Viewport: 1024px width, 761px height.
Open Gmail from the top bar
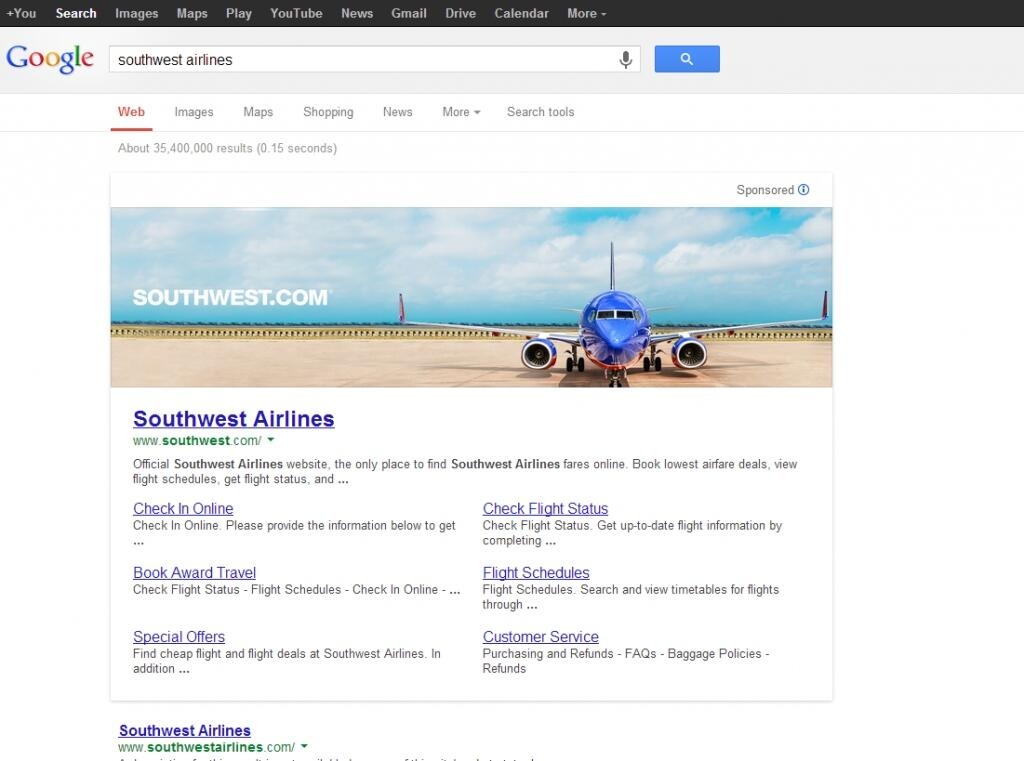click(x=408, y=13)
